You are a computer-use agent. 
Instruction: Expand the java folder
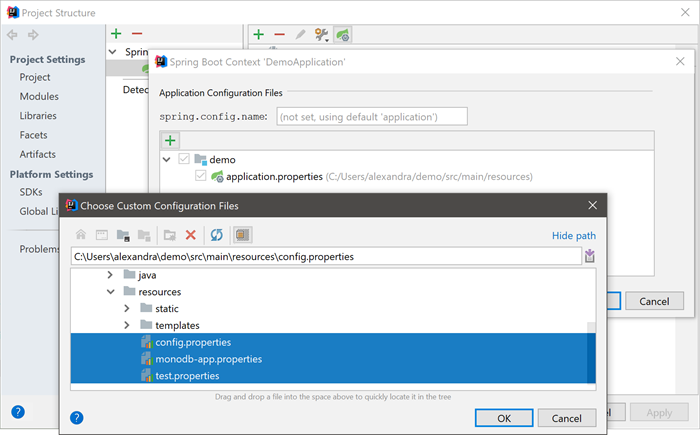pyautogui.click(x=110, y=275)
